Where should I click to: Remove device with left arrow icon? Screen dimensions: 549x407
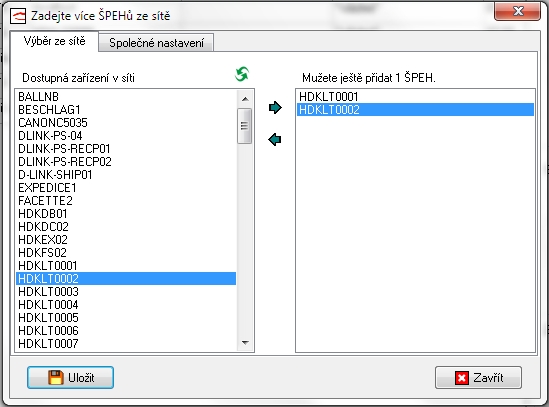click(x=275, y=139)
